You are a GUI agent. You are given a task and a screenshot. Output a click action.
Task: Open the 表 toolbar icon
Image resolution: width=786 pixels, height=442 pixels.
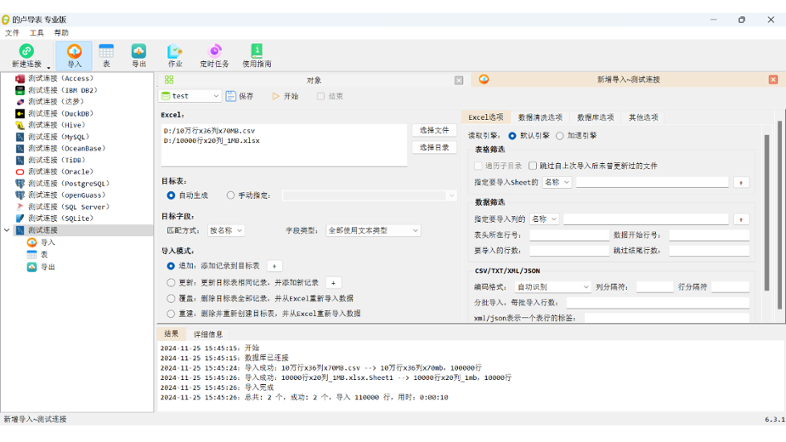click(106, 51)
